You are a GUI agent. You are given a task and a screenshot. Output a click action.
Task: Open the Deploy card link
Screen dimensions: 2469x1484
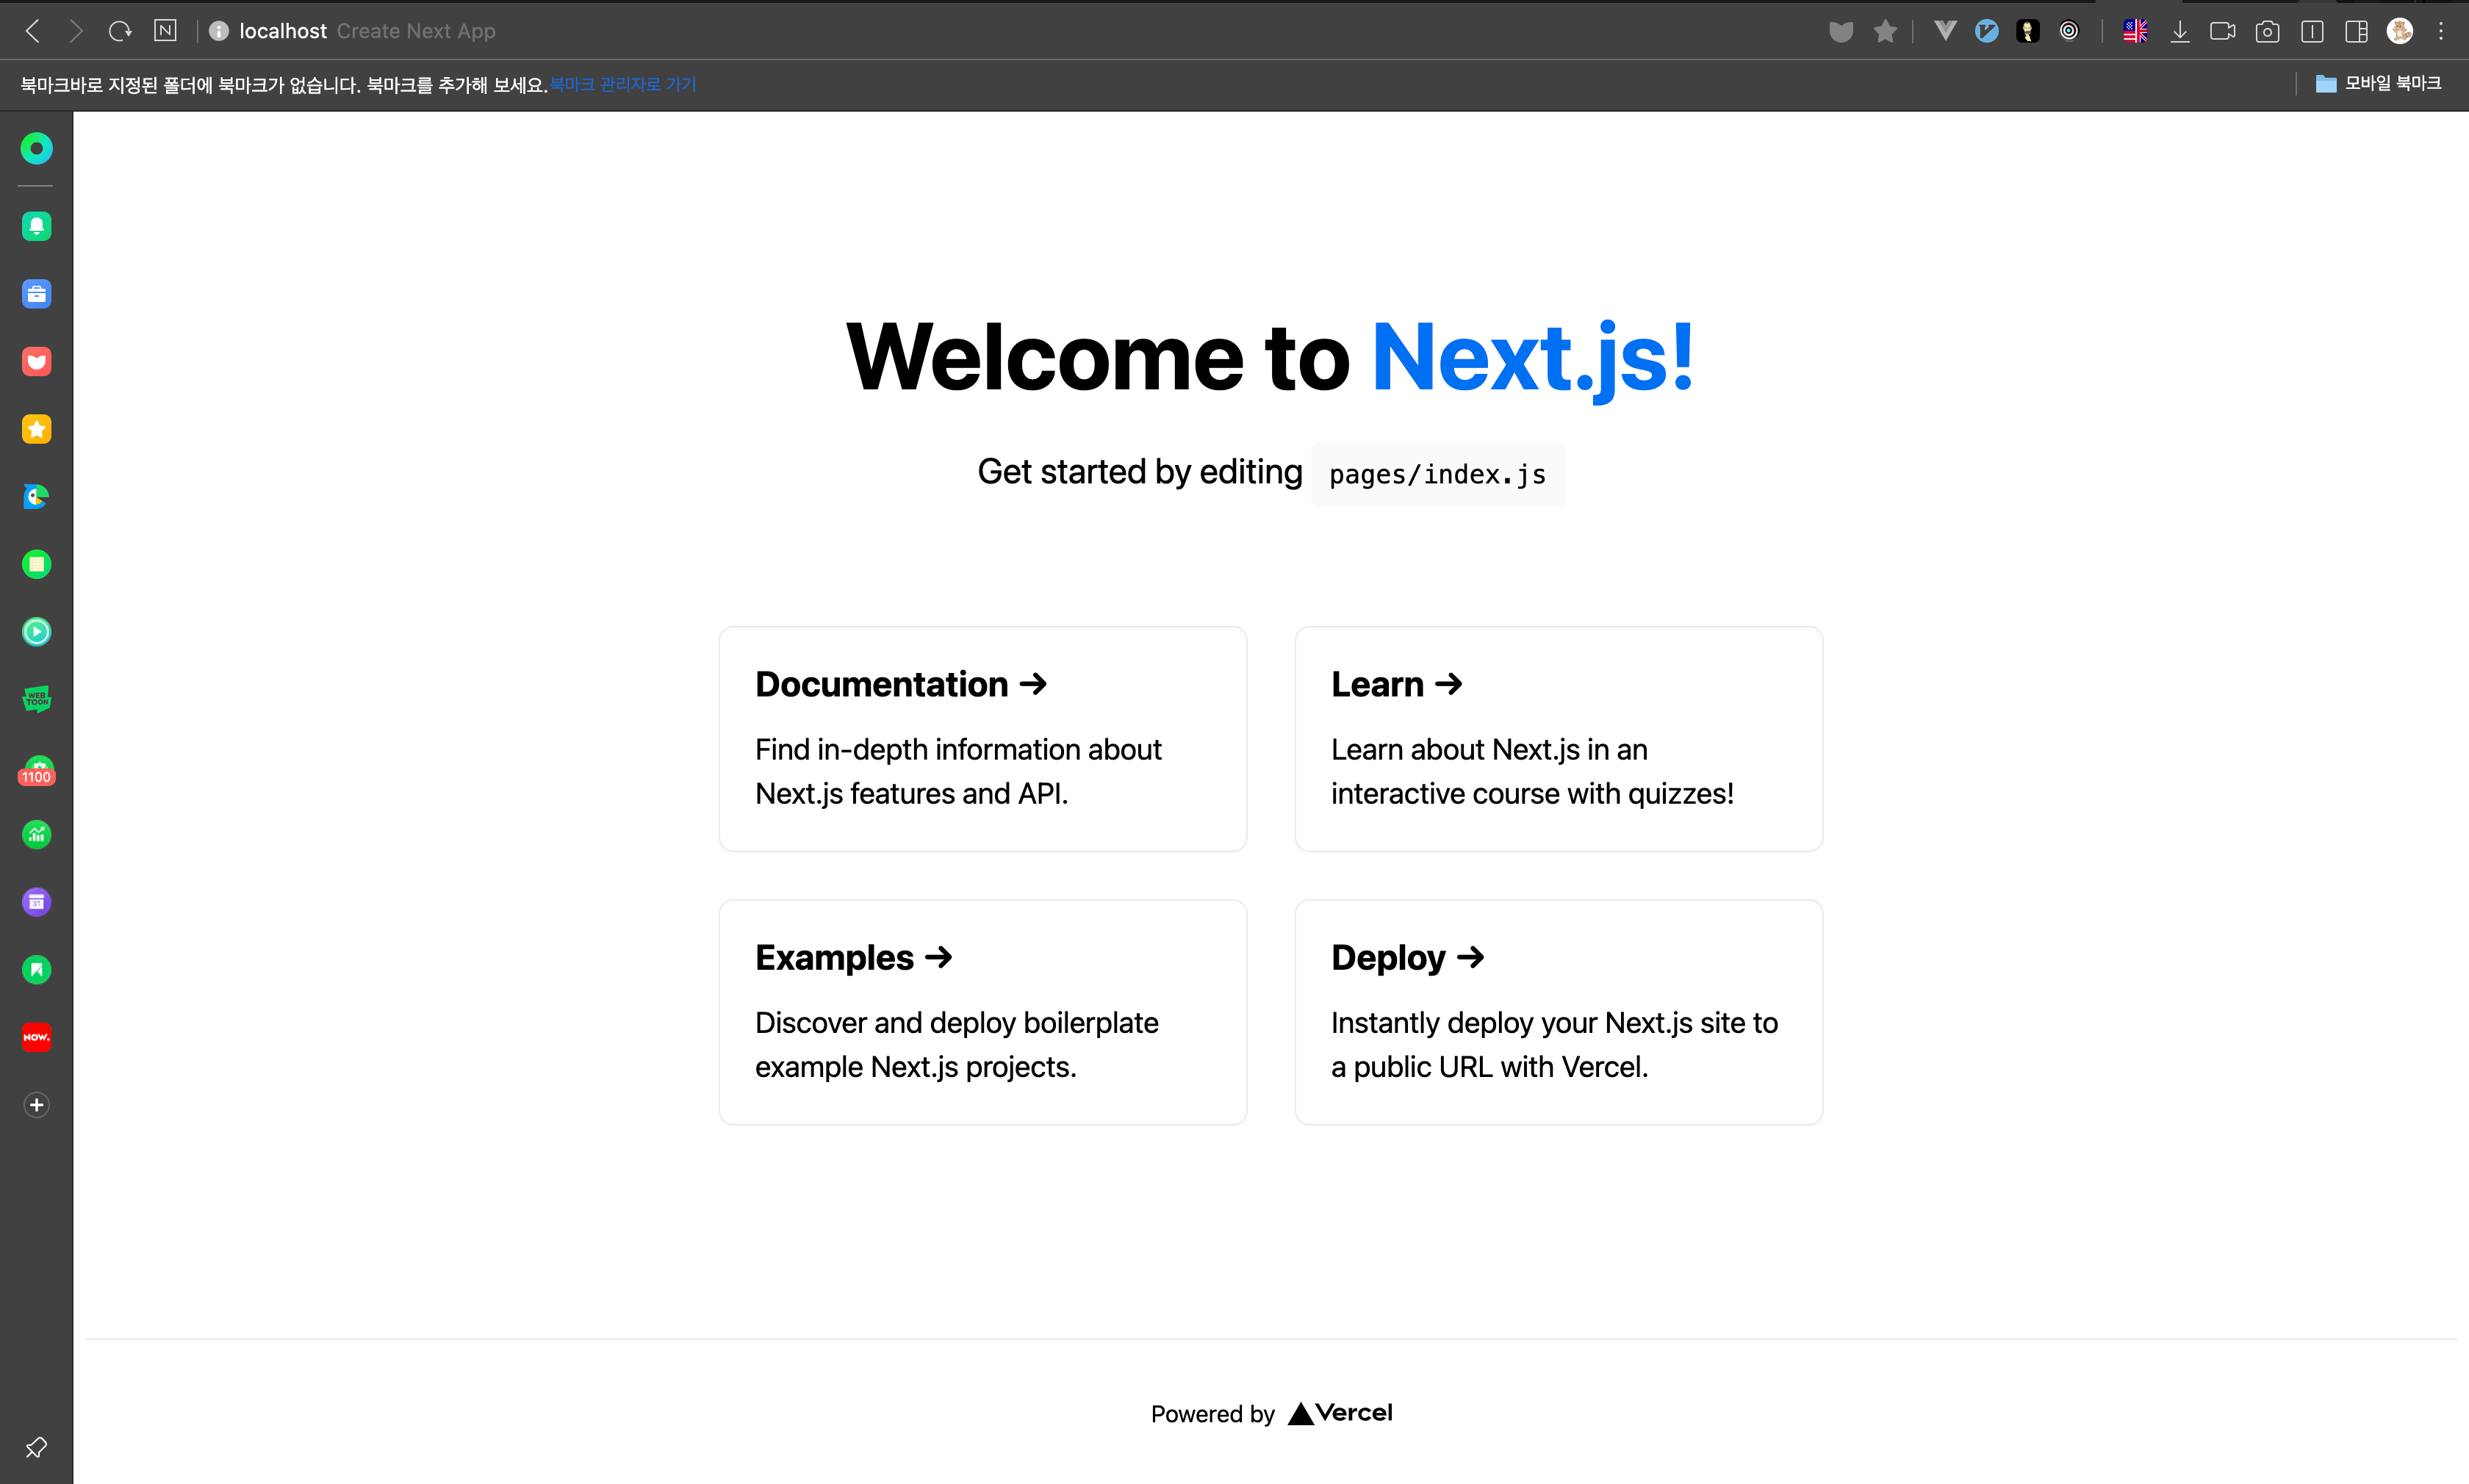pyautogui.click(x=1558, y=1012)
